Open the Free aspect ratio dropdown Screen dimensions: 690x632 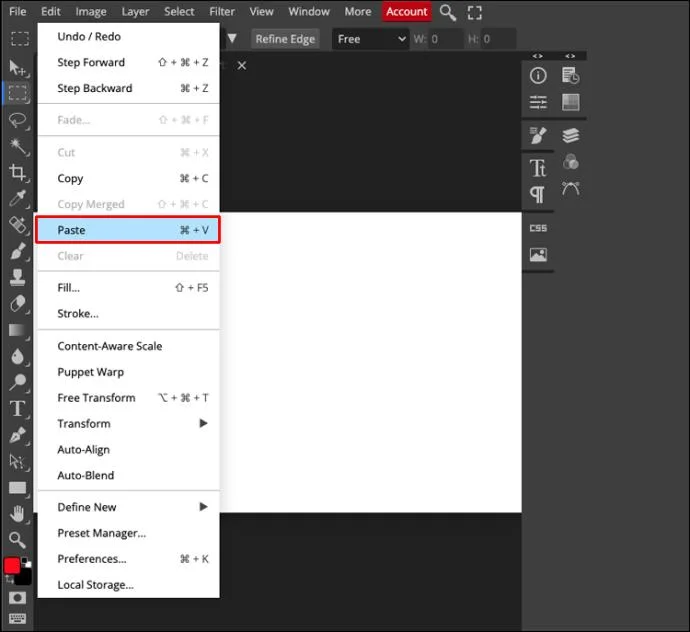371,39
